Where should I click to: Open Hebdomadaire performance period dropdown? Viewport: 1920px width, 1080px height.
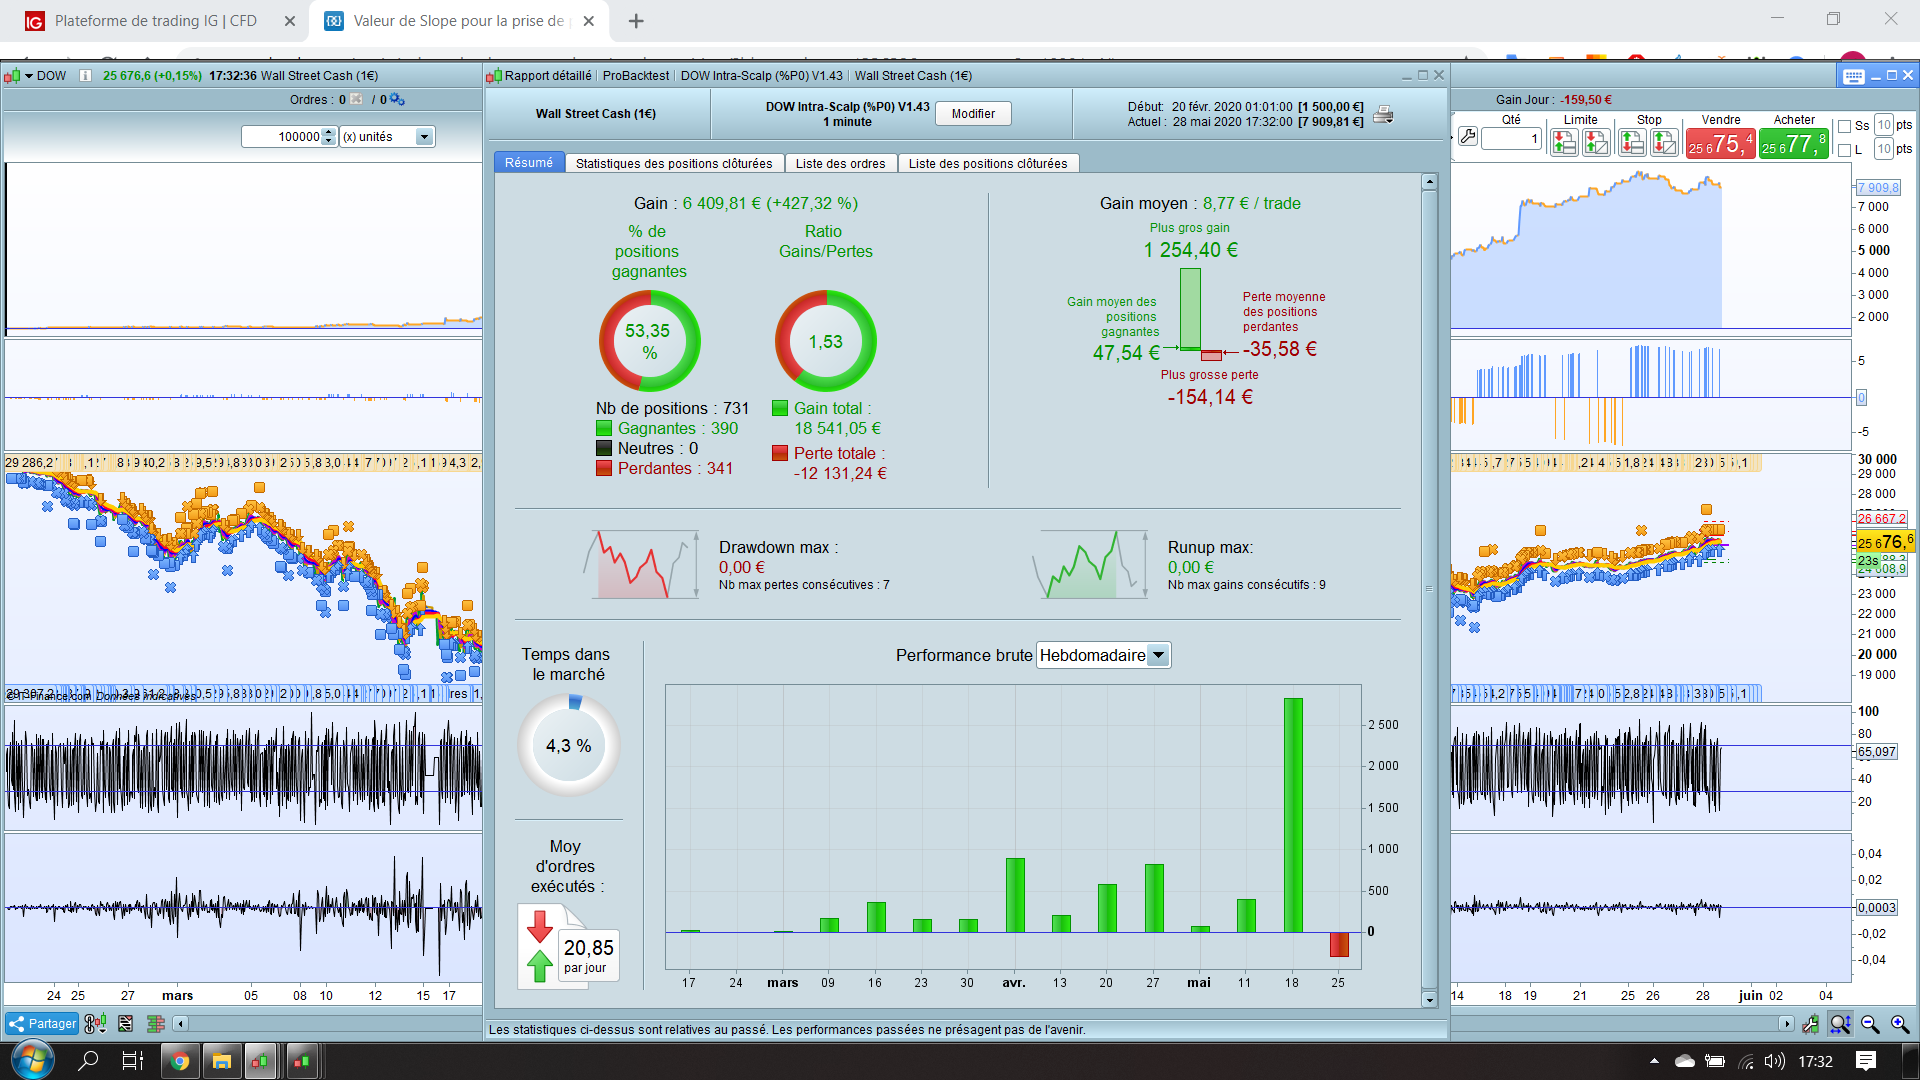pos(1158,655)
